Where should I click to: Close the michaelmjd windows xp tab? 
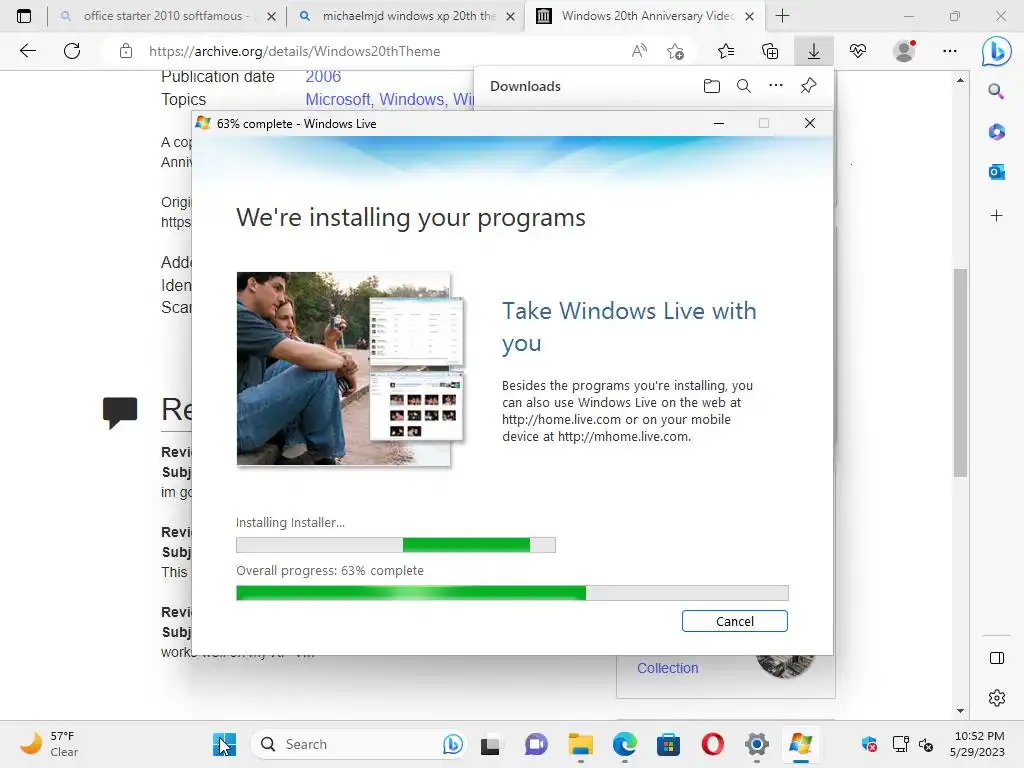coord(511,16)
